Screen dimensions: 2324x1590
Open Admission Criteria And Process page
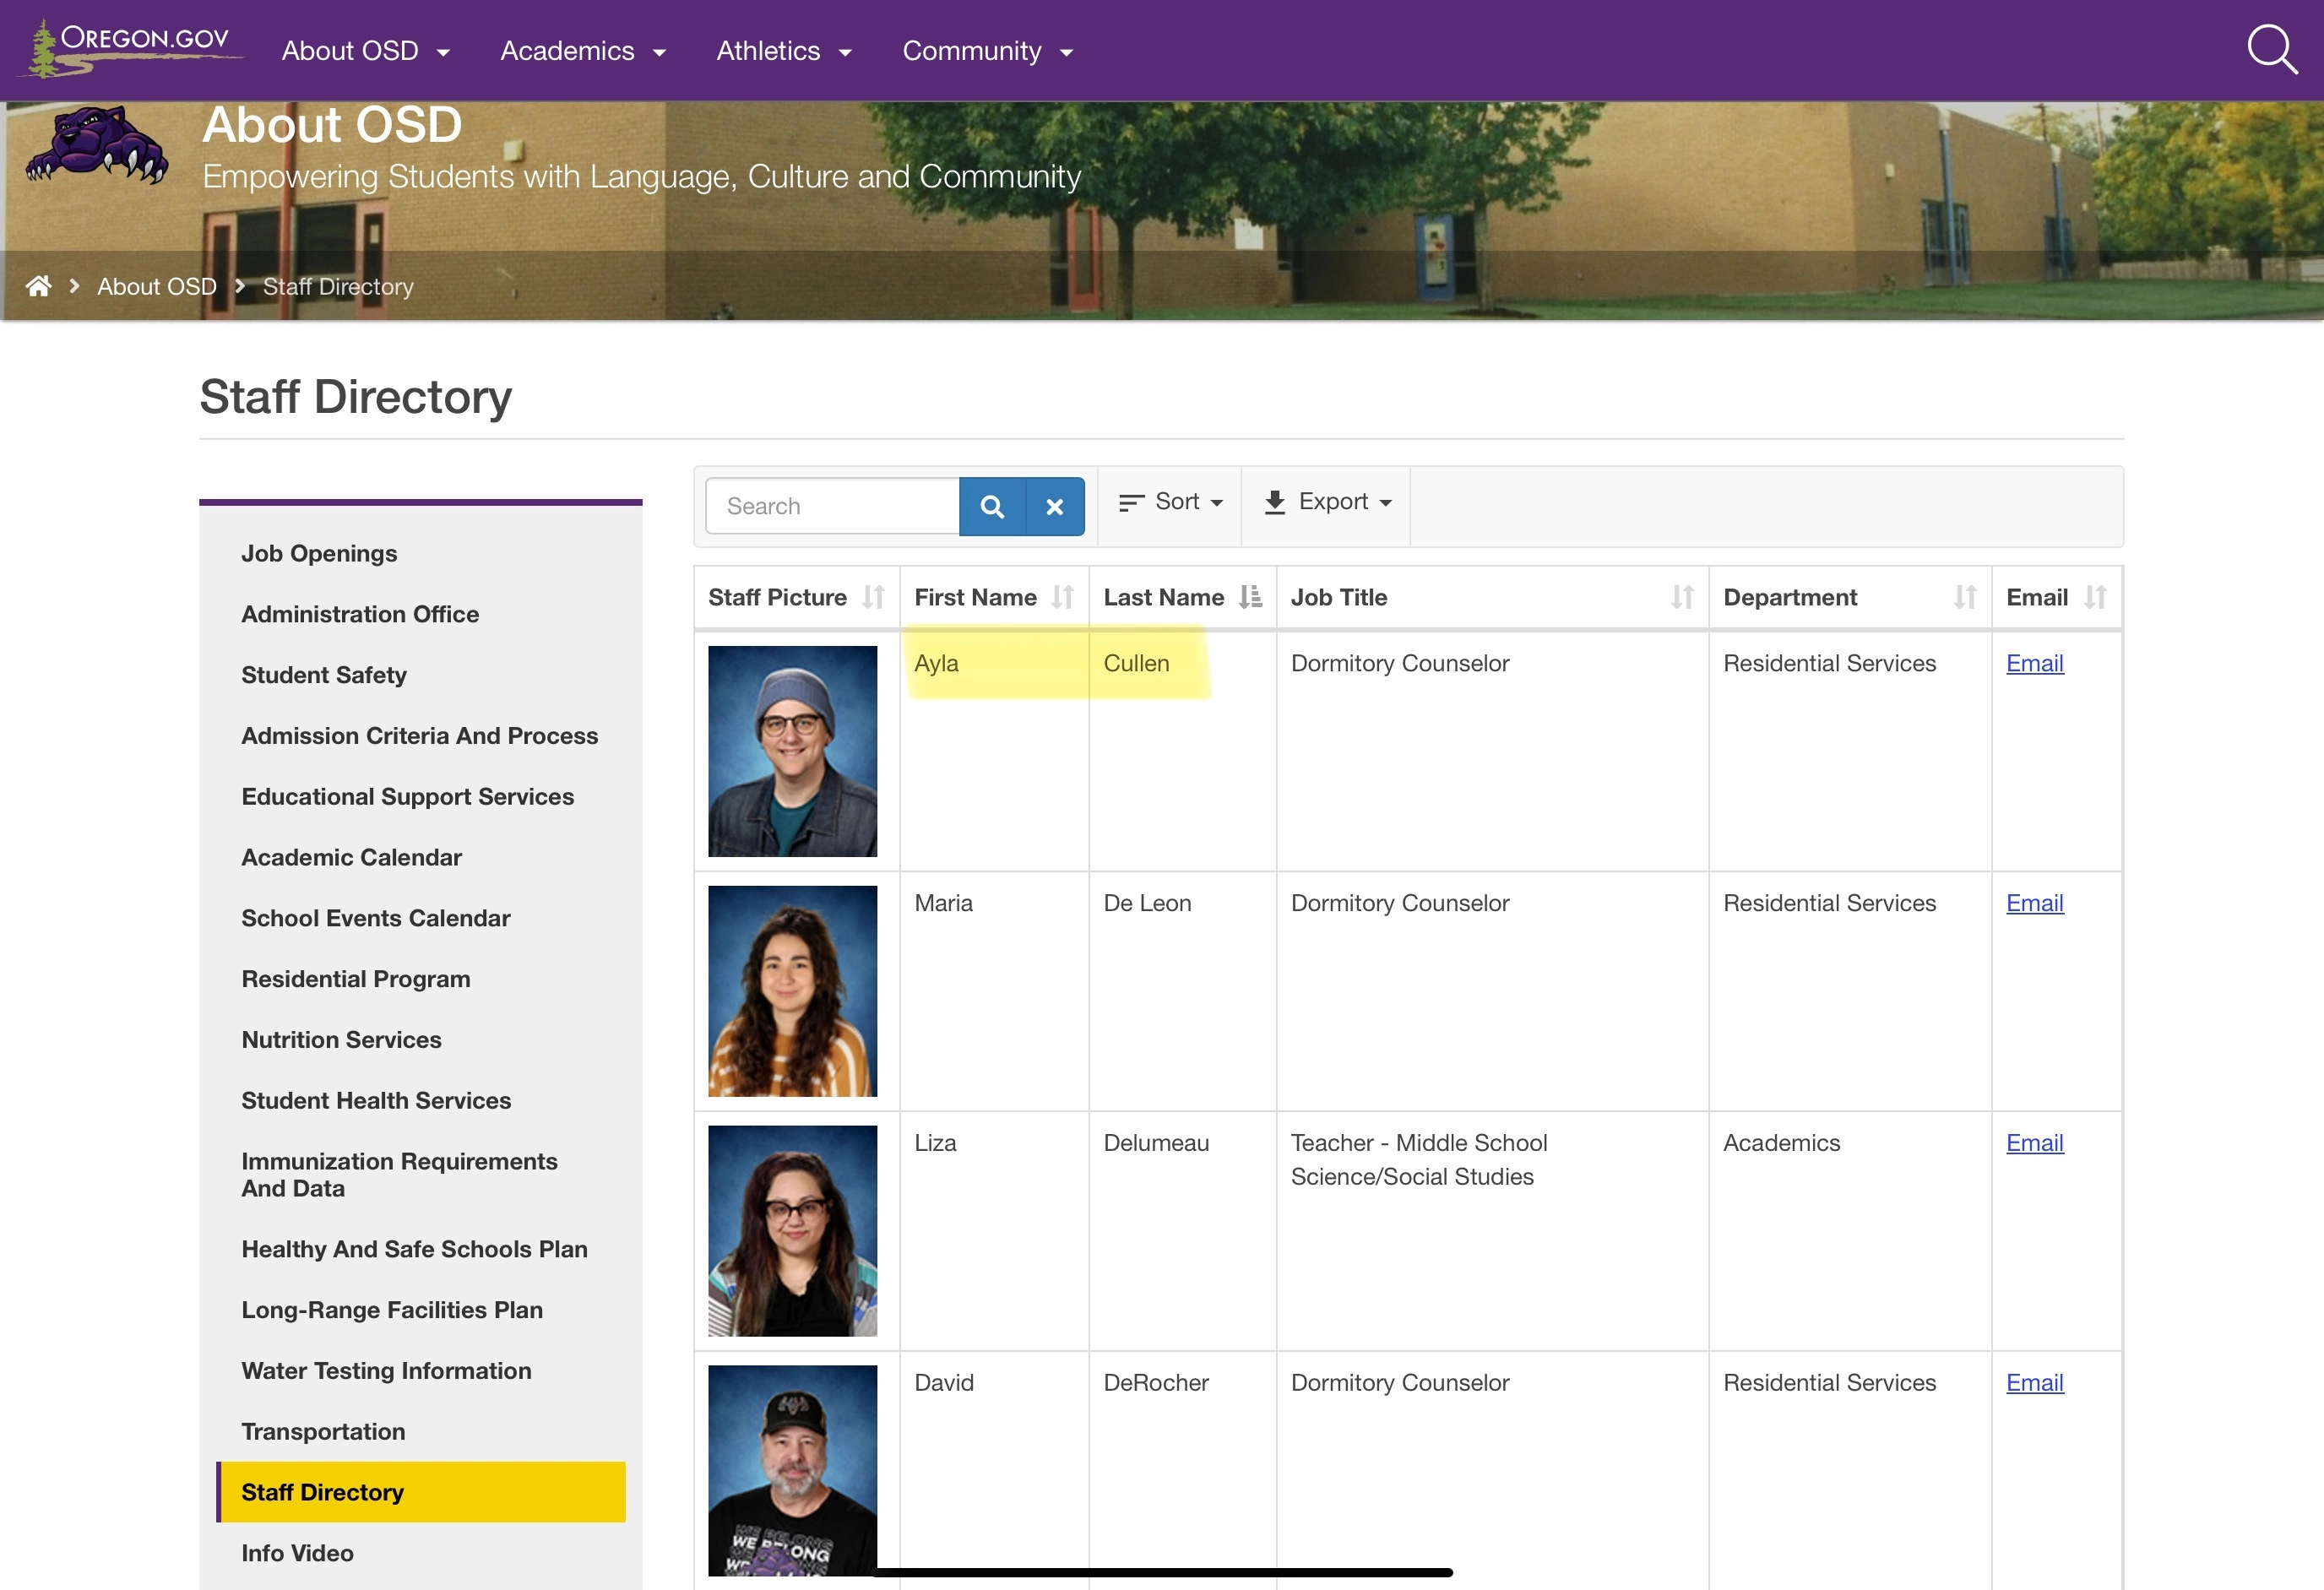(x=420, y=736)
